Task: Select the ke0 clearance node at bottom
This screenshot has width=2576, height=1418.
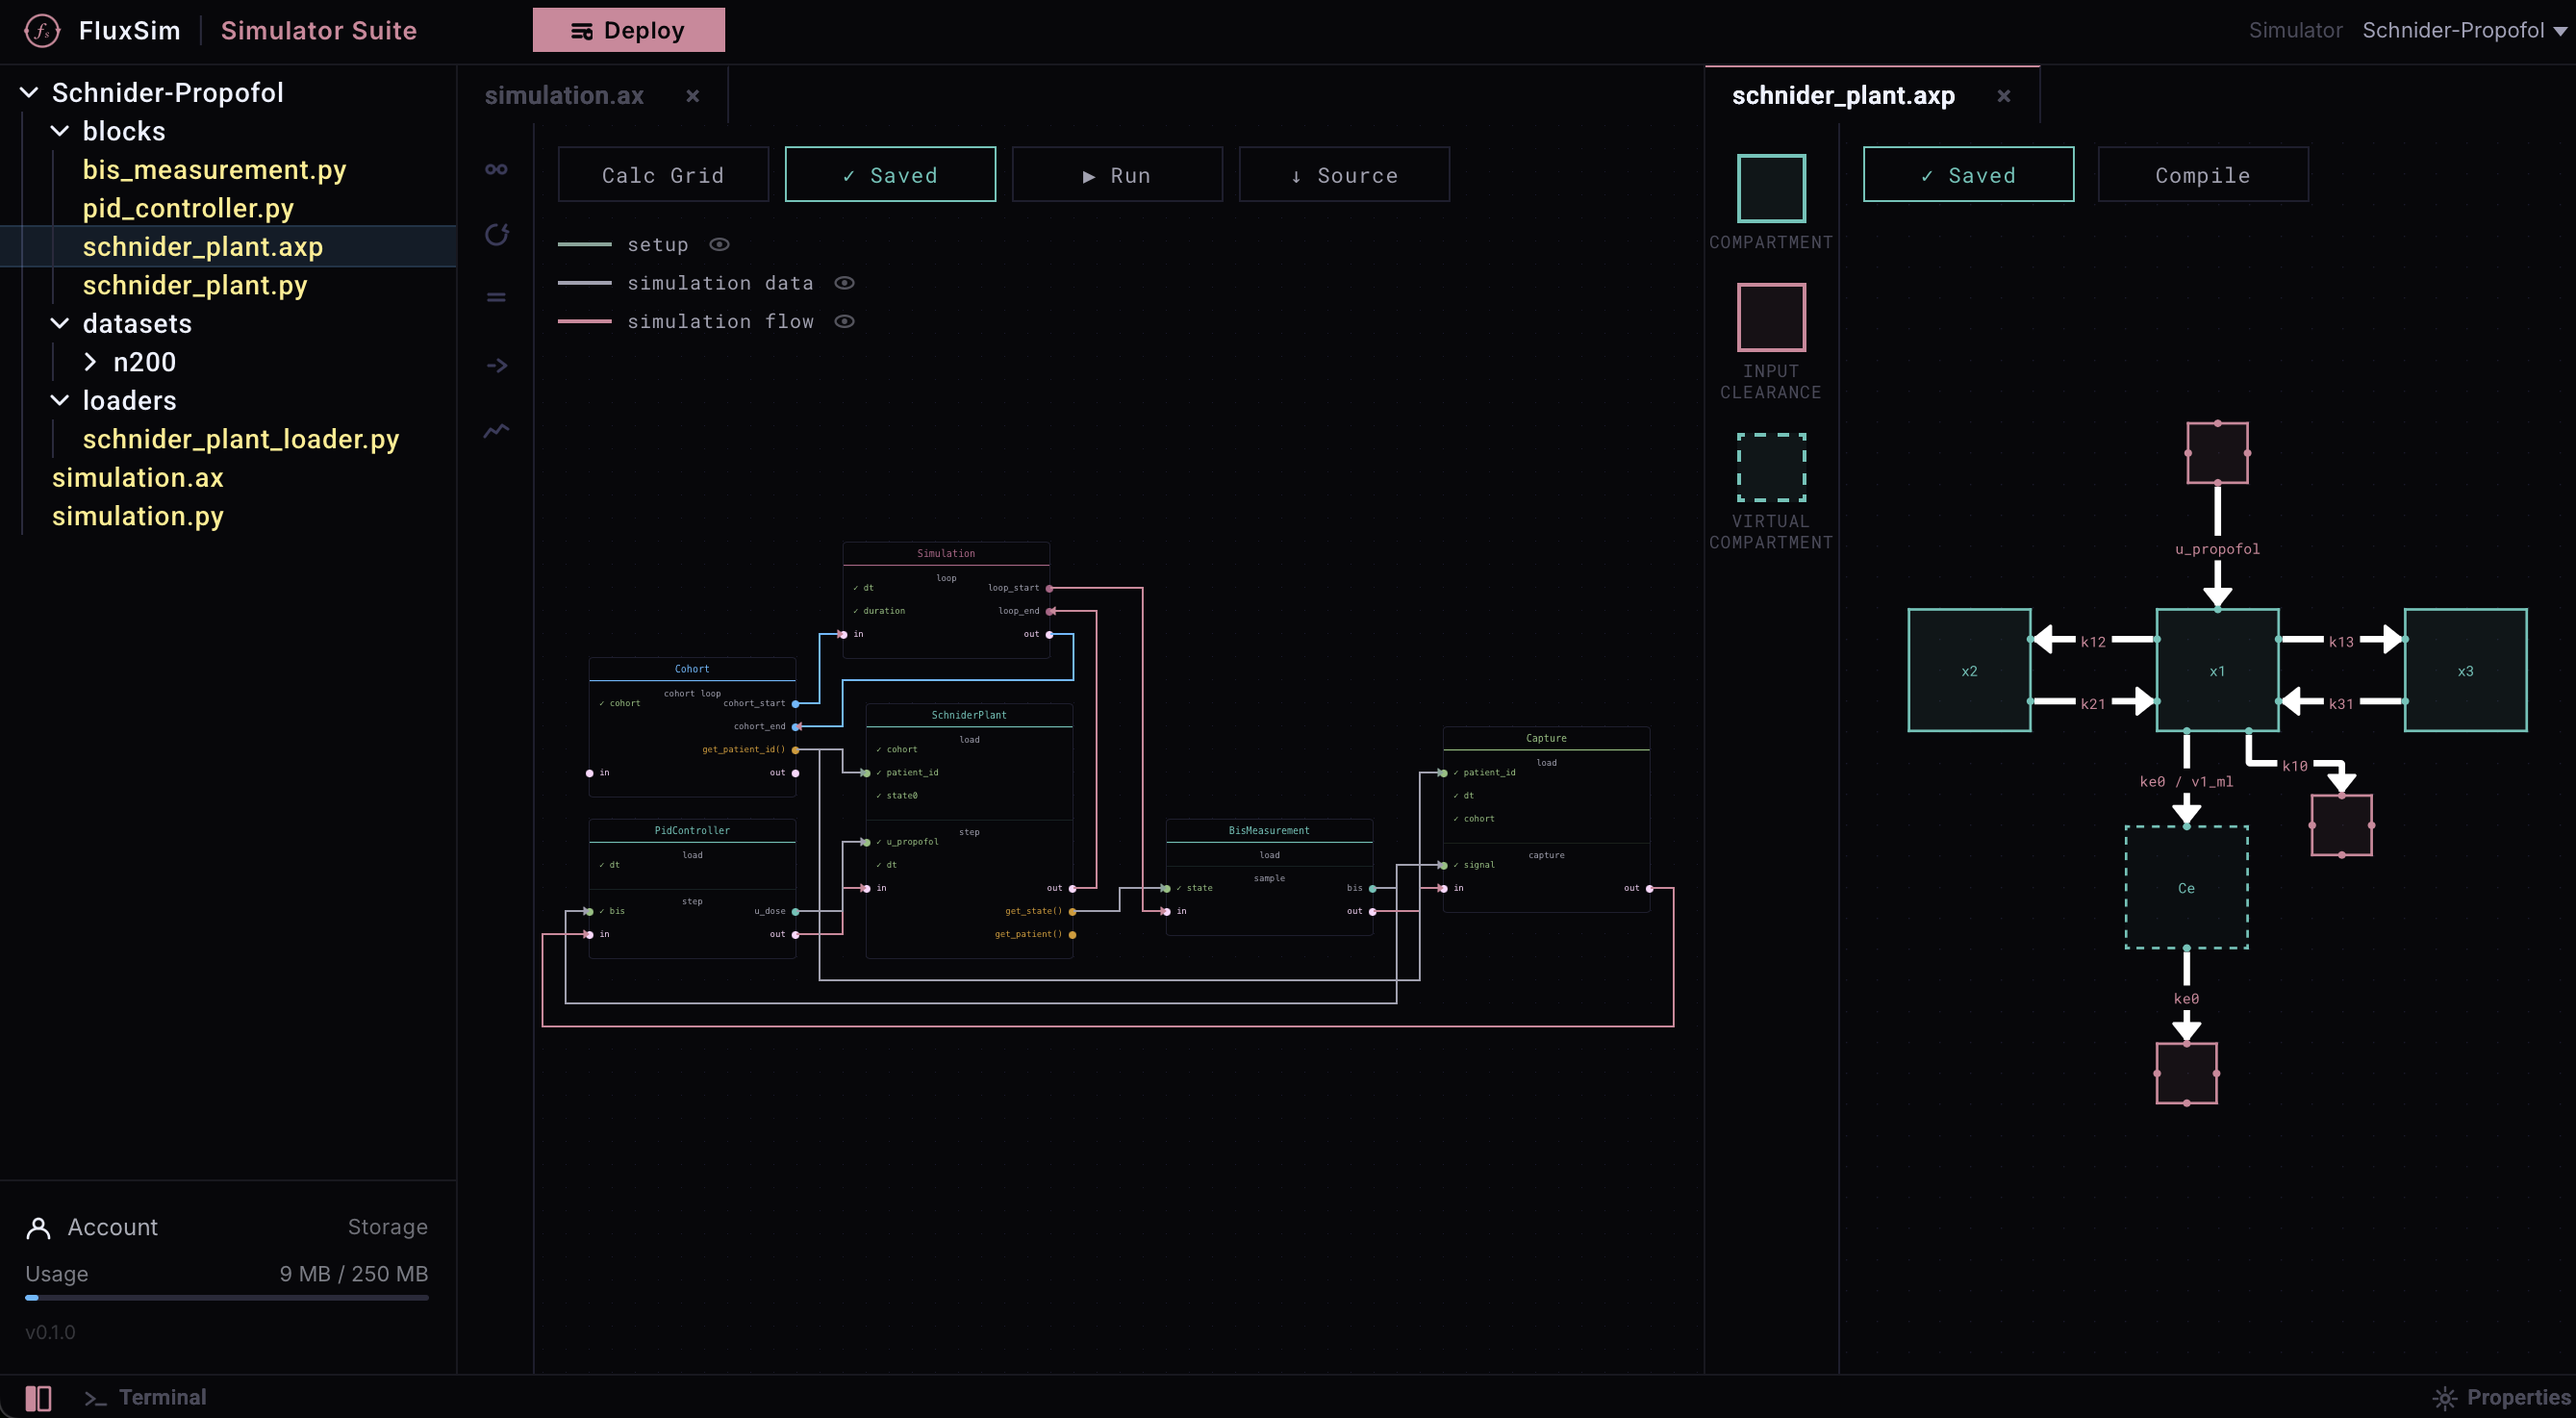Action: click(x=2186, y=1073)
